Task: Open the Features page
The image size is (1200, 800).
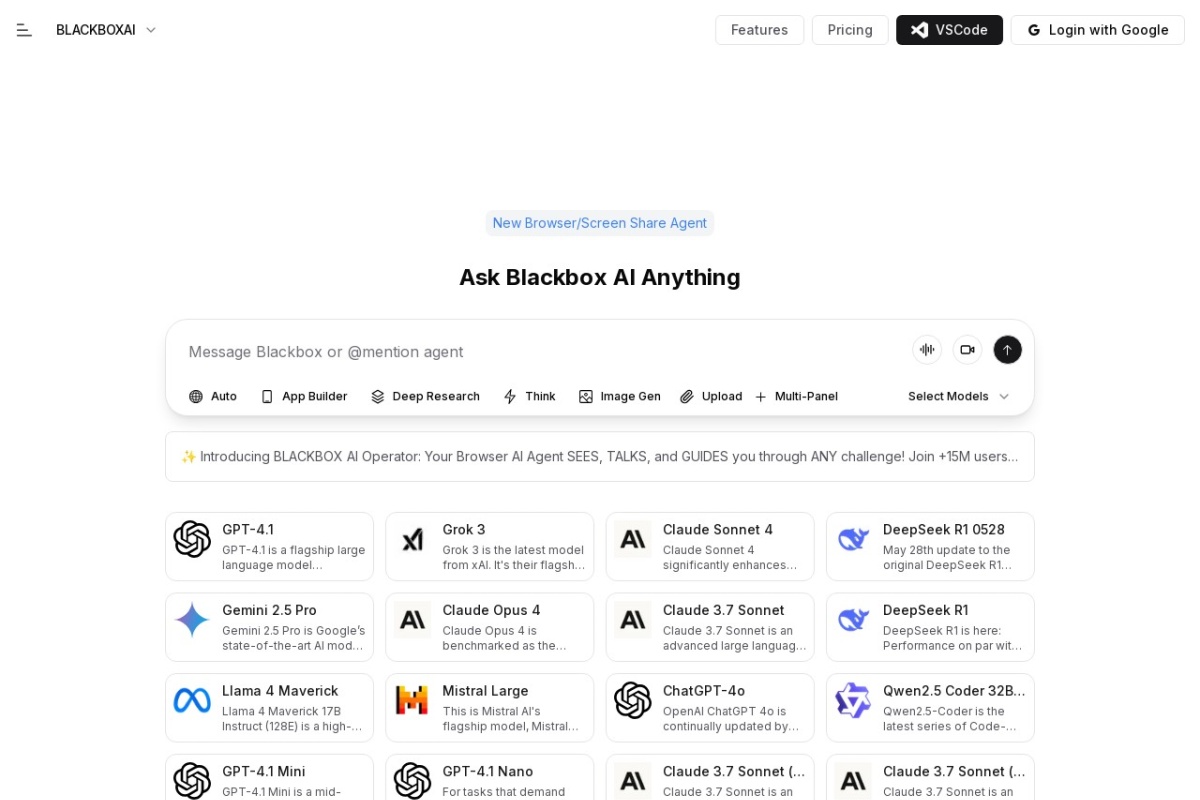Action: pyautogui.click(x=759, y=30)
